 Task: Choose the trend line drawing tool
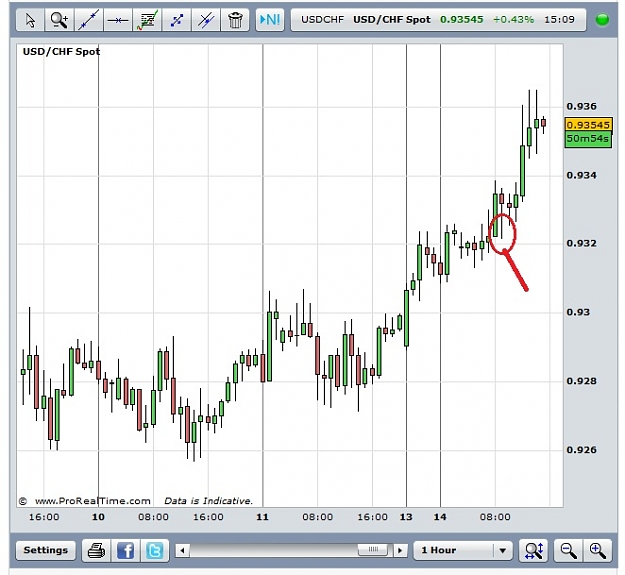[x=88, y=20]
